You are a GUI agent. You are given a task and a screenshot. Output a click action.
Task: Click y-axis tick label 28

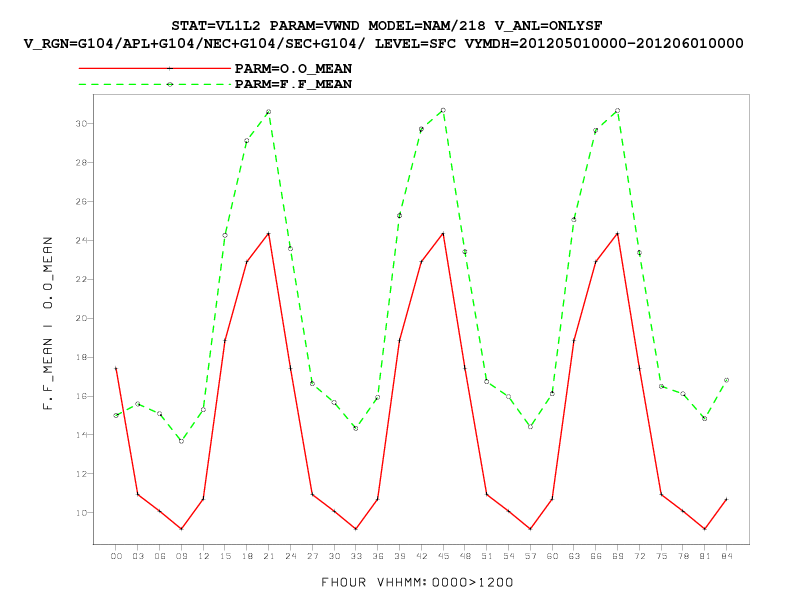[x=81, y=163]
